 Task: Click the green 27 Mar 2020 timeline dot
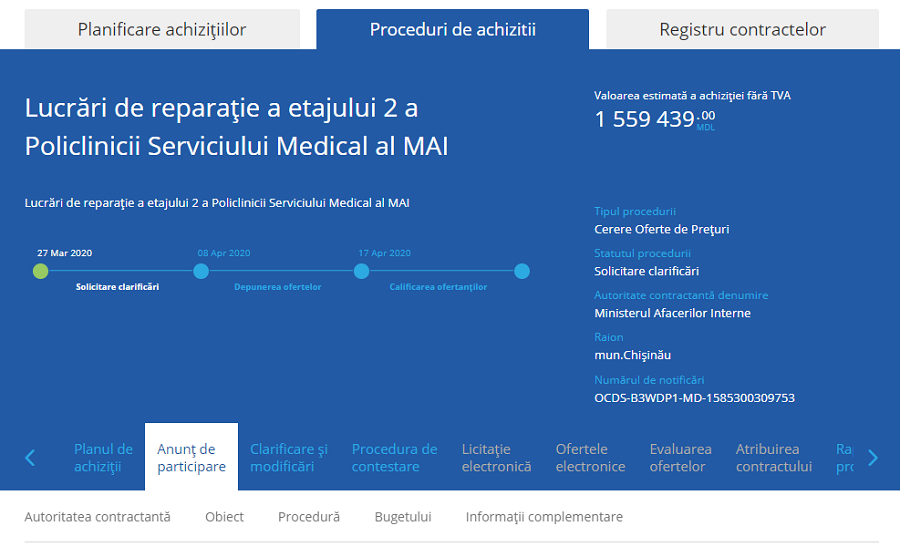pyautogui.click(x=40, y=271)
